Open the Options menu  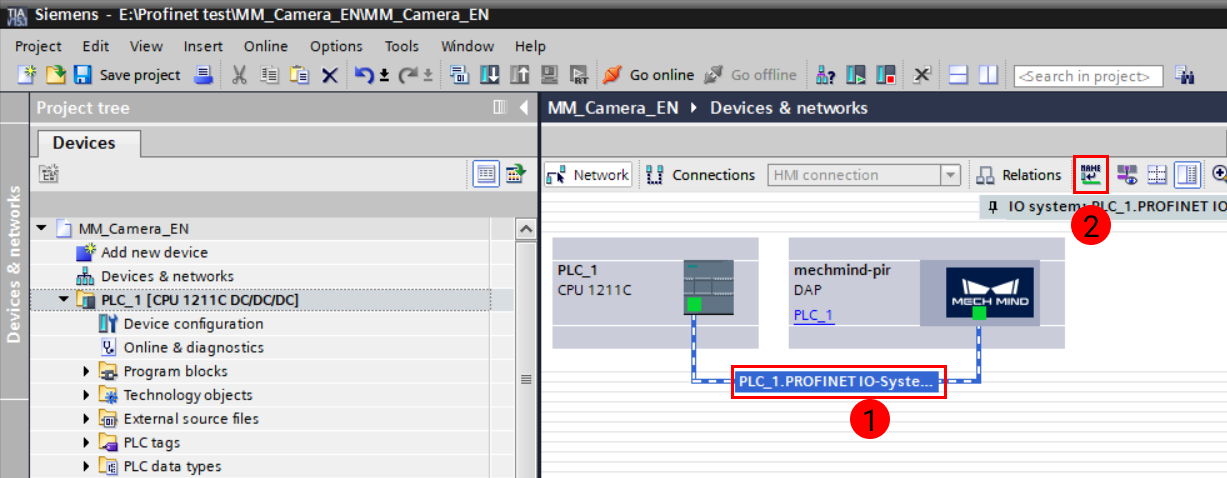click(336, 46)
